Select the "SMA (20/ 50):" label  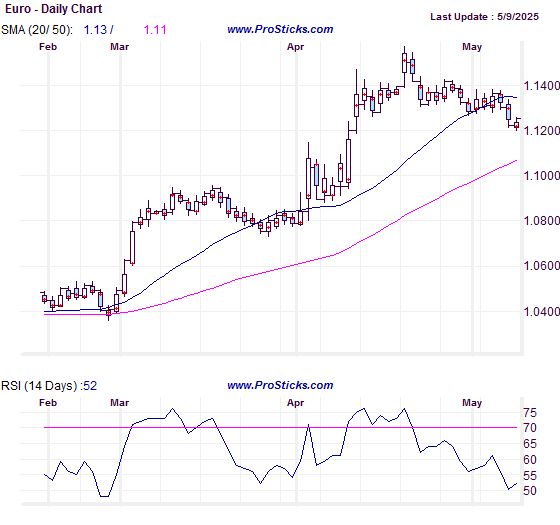coord(37,30)
